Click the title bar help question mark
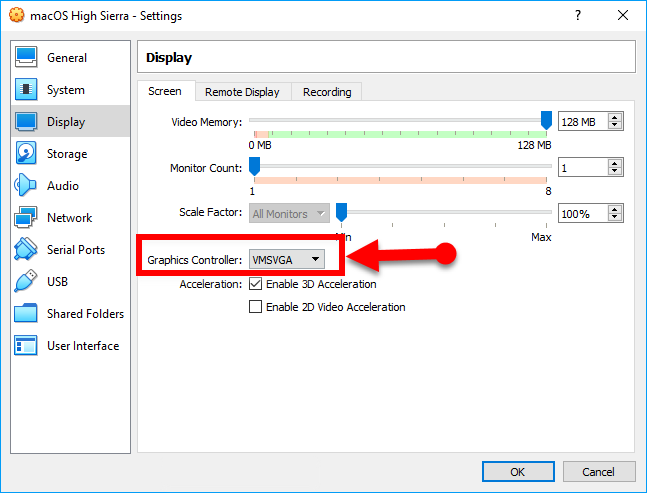The height and width of the screenshot is (493, 647). tap(578, 16)
